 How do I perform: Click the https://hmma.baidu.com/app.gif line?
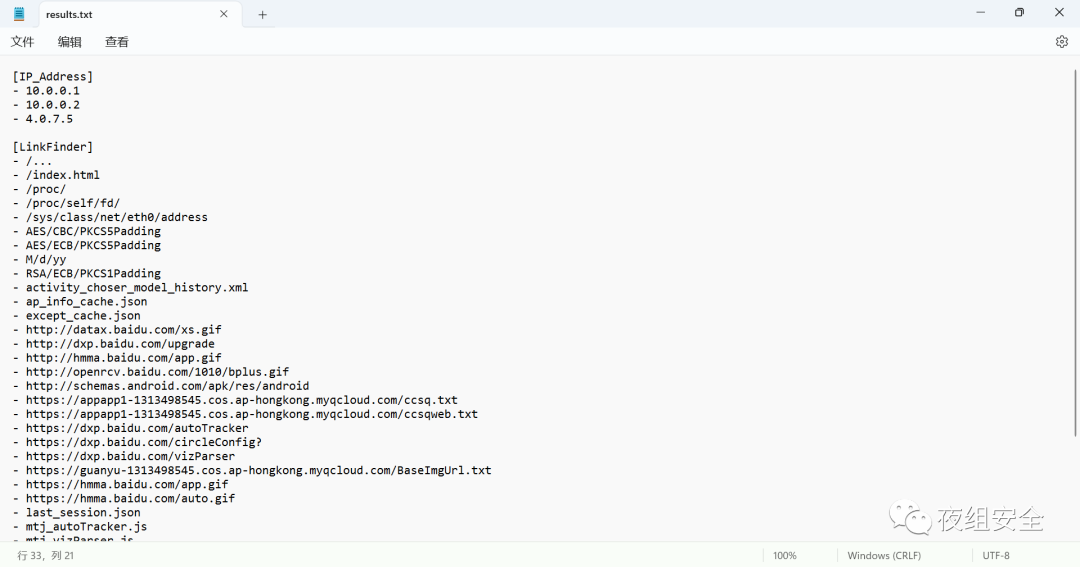point(121,484)
